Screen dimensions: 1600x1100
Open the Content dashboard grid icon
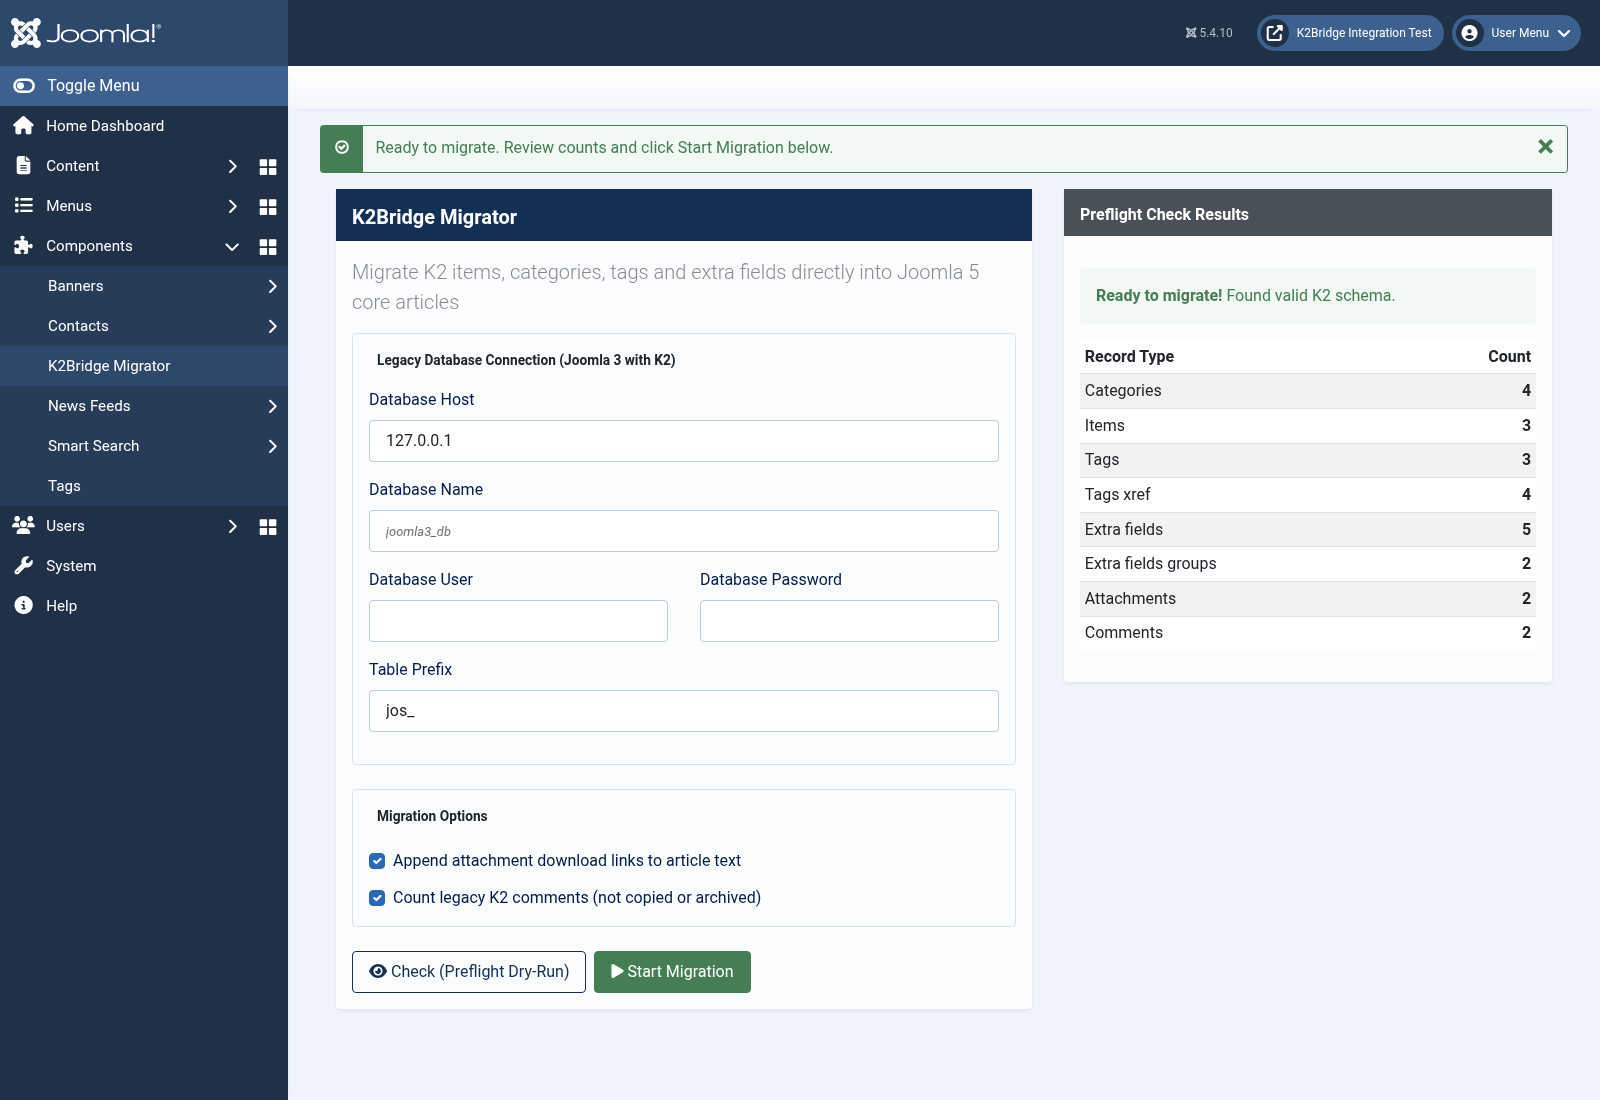click(x=268, y=167)
